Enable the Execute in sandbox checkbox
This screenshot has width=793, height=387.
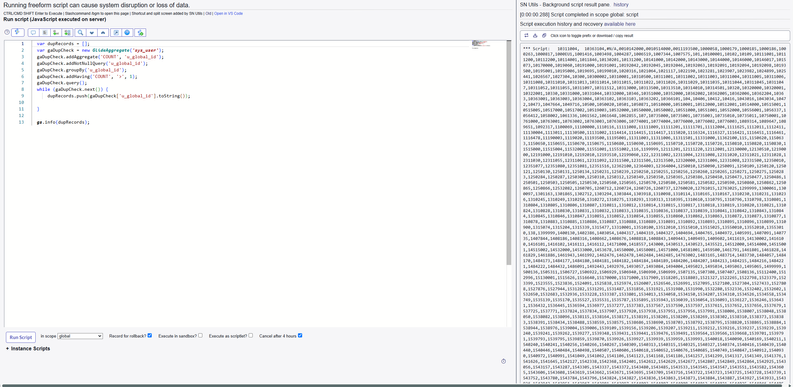pos(200,335)
